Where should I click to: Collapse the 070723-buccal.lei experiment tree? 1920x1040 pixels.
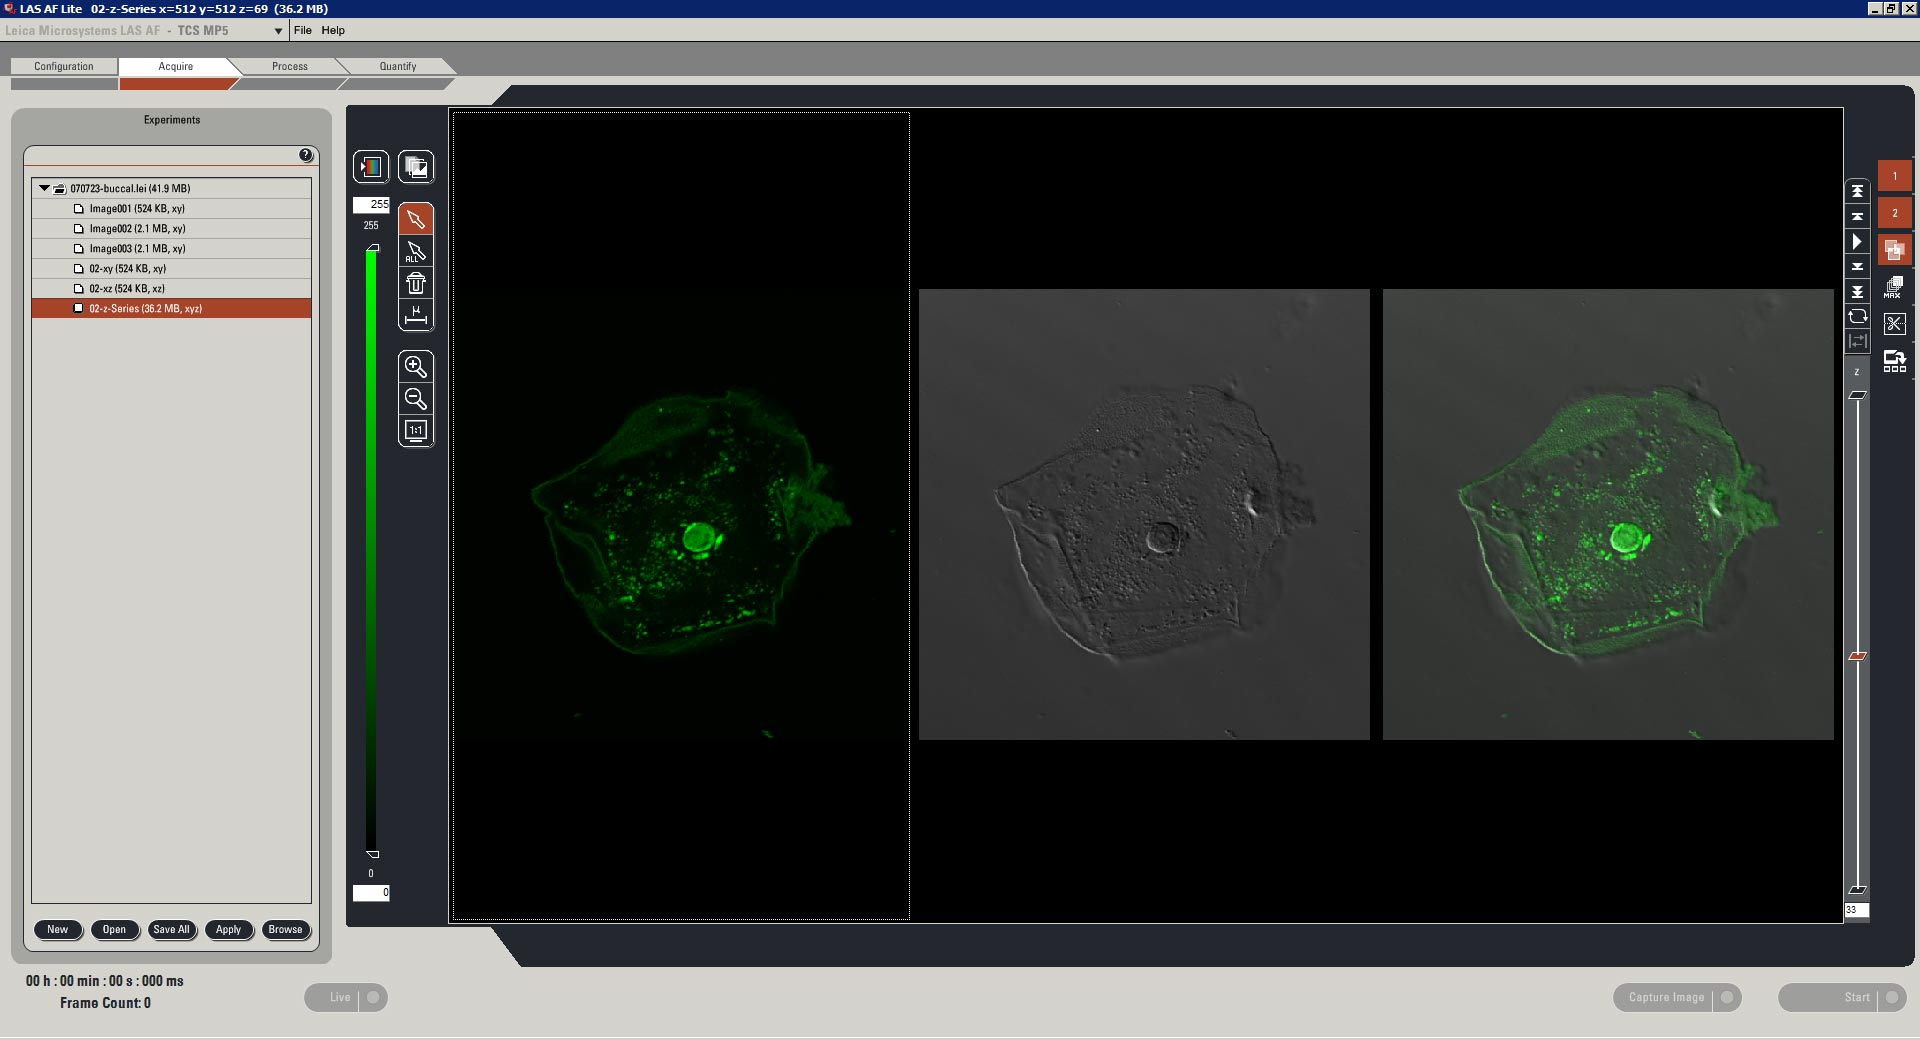coord(44,188)
